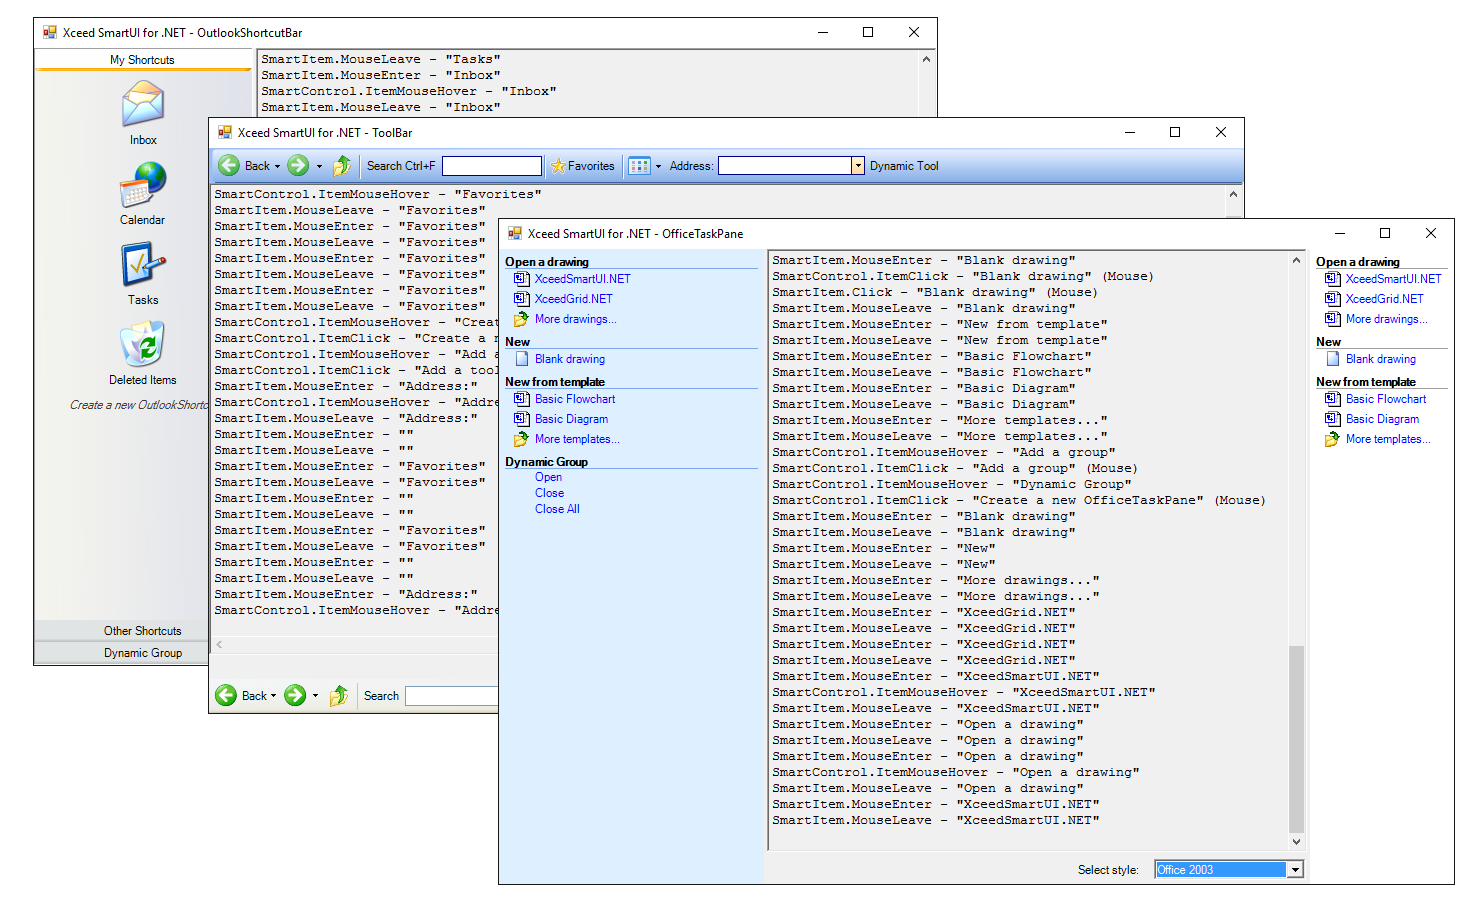Switch to the My Shortcuts group
This screenshot has height=902, width=1466.
(x=142, y=60)
